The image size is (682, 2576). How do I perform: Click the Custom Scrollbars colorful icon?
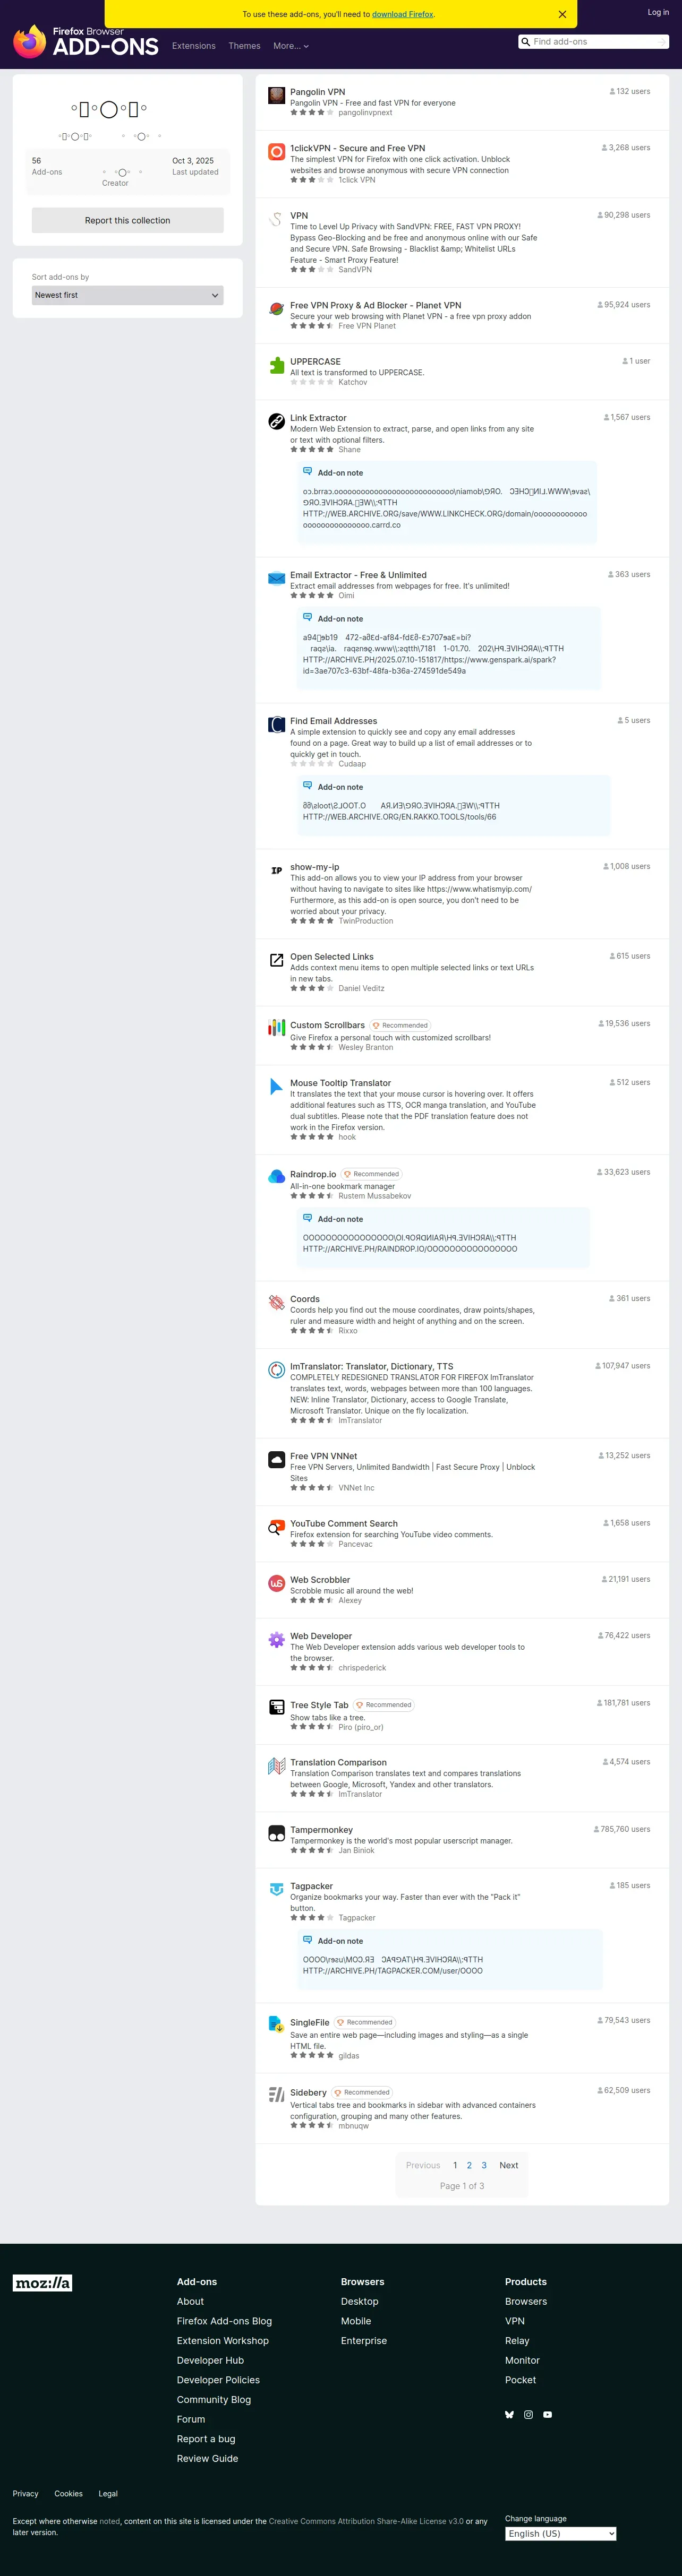(x=276, y=1028)
